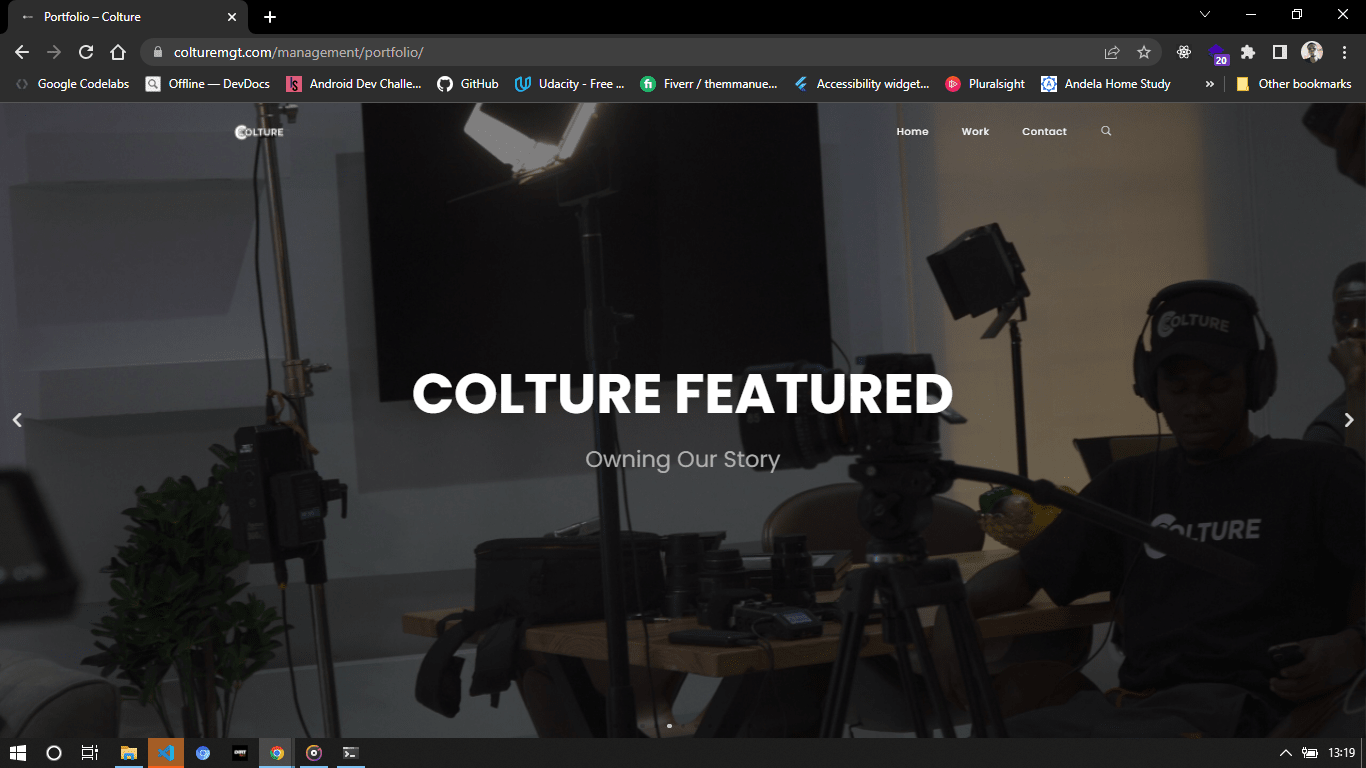Open the GitHub bookmark
This screenshot has width=1366, height=768.
[468, 84]
